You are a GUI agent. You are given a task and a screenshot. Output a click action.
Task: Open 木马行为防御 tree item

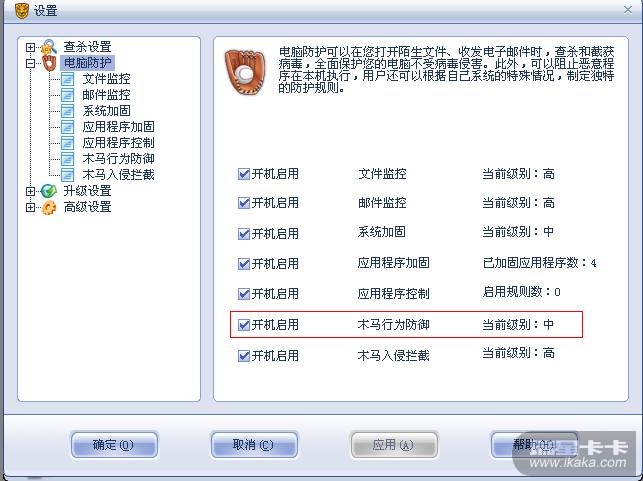pyautogui.click(x=118, y=159)
